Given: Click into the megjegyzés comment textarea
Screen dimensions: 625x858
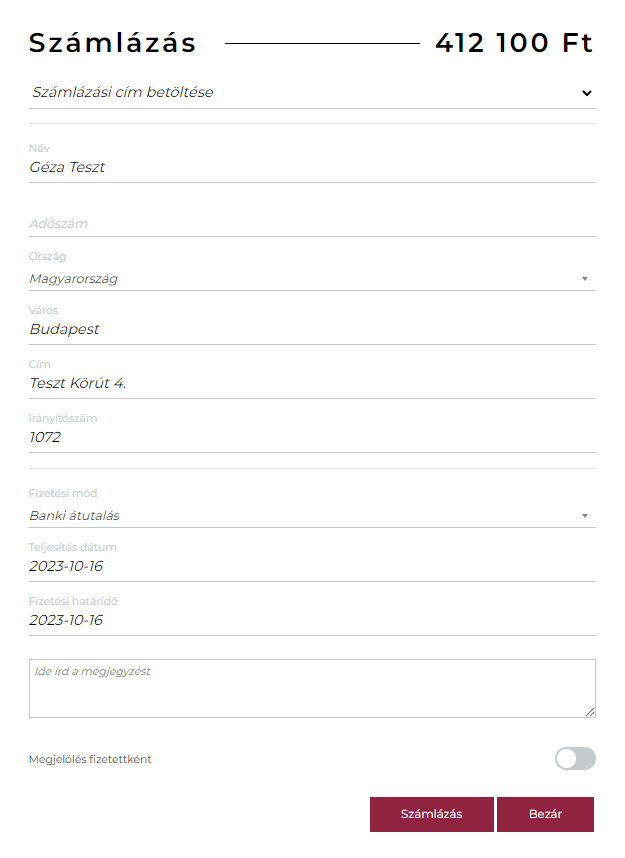Looking at the screenshot, I should tap(310, 688).
